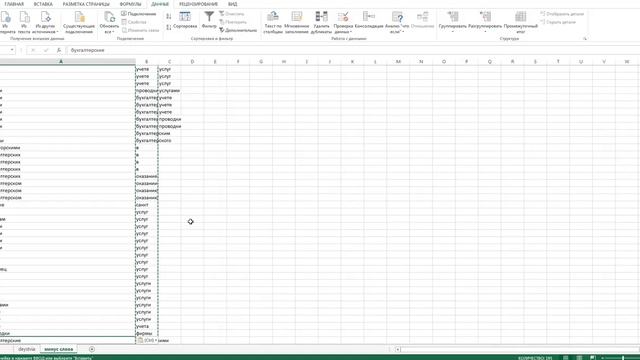
Task: Click Текст по столбцам icon
Action: [273, 22]
